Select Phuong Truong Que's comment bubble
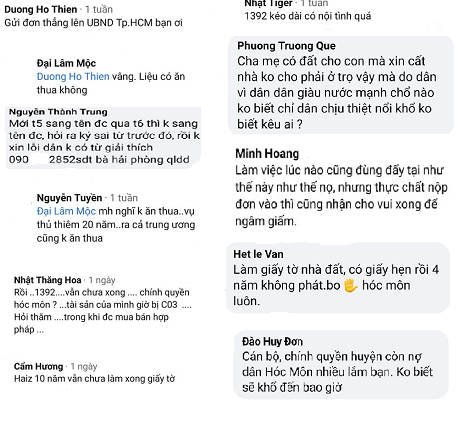This screenshot has width=465, height=421. click(341, 85)
